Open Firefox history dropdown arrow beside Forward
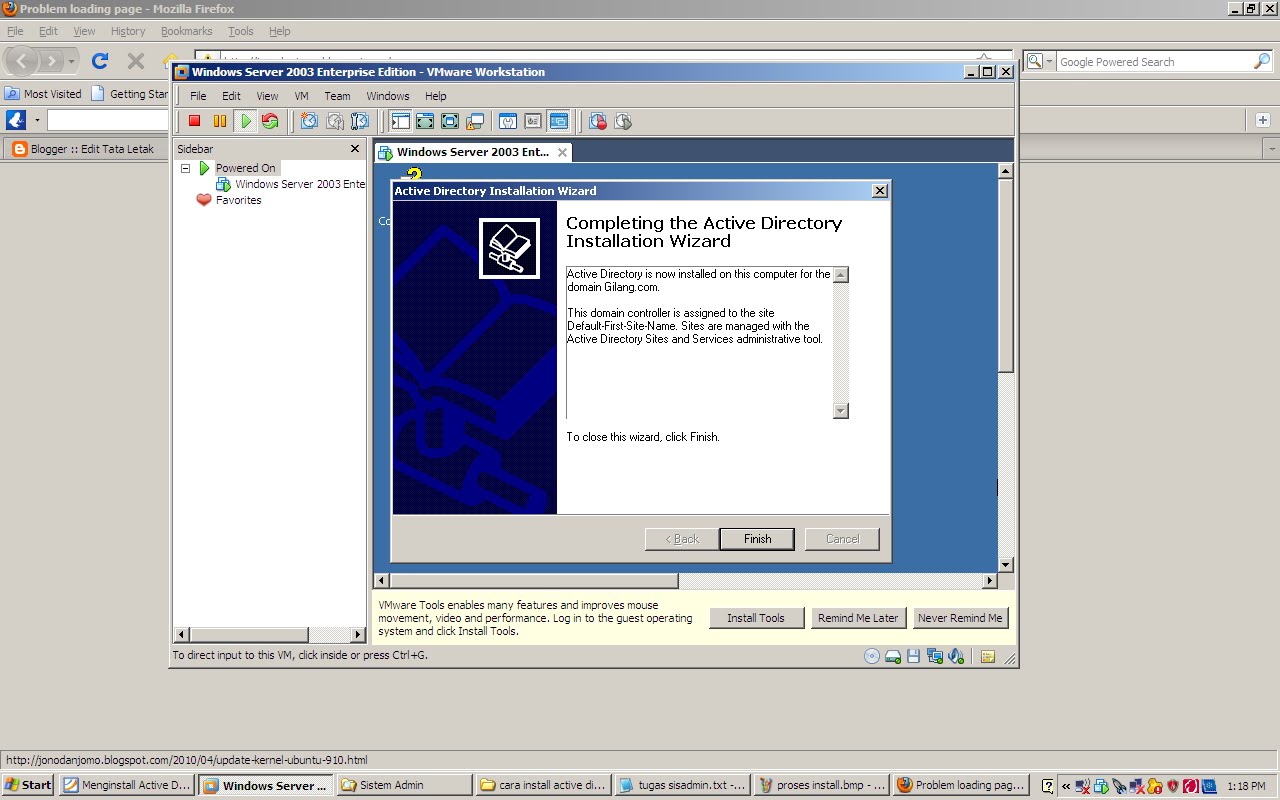Image resolution: width=1280 pixels, height=800 pixels. tap(71, 62)
